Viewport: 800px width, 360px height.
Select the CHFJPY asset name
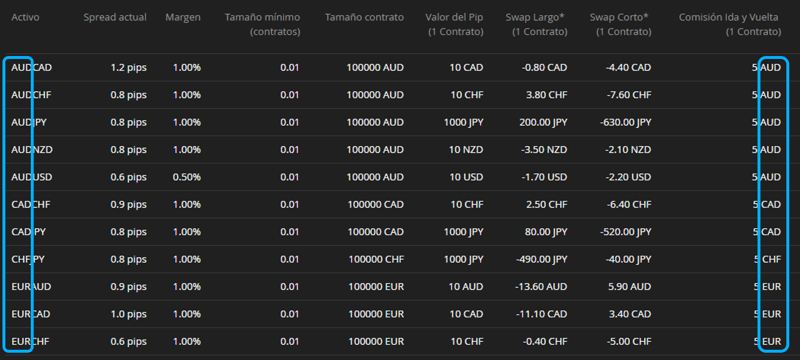pos(28,260)
